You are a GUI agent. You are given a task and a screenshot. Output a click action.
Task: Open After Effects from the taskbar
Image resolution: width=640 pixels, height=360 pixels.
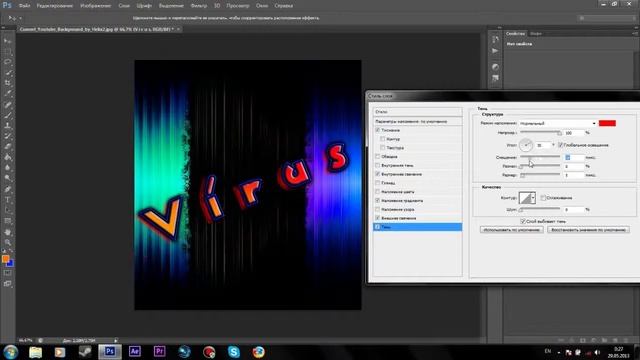tap(135, 351)
